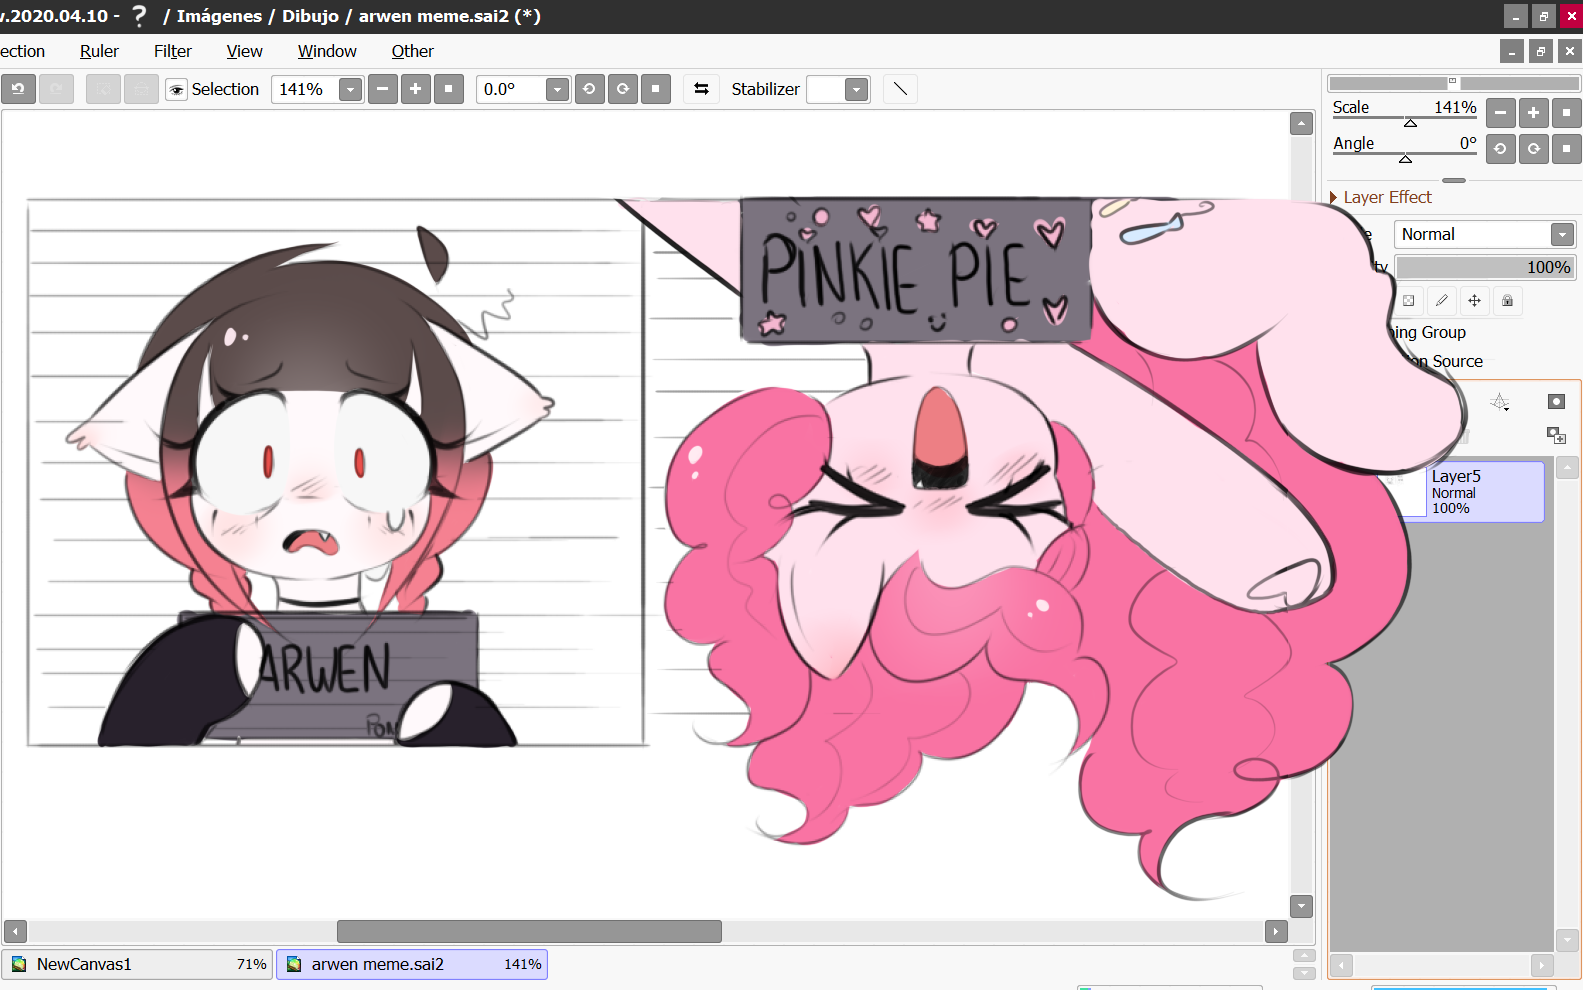
Task: Click the Deselect icon in the toolbar
Action: point(103,89)
